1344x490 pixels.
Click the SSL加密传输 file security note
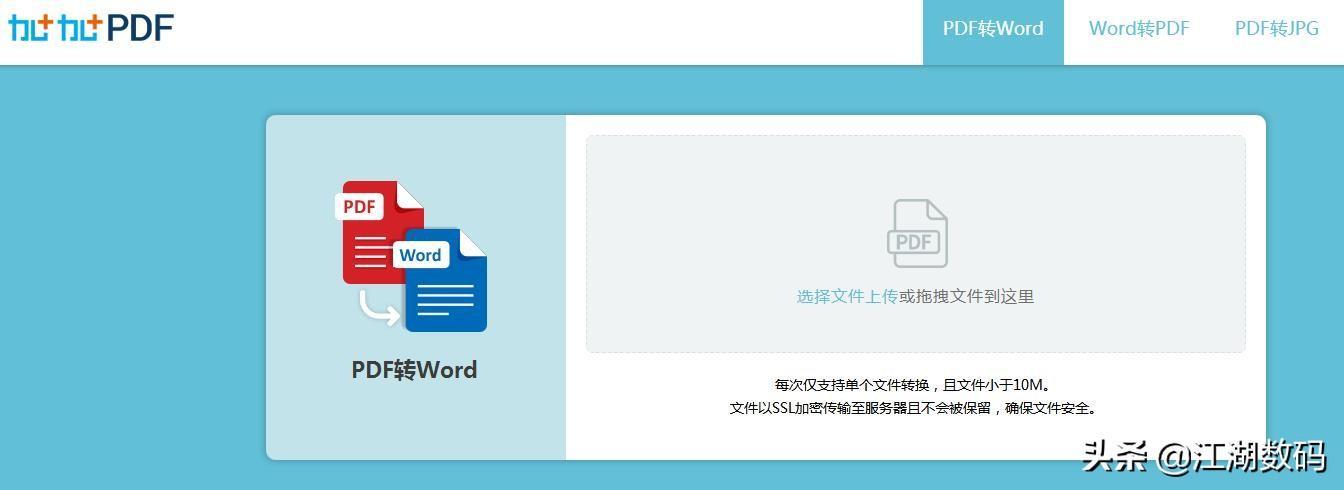click(x=913, y=408)
